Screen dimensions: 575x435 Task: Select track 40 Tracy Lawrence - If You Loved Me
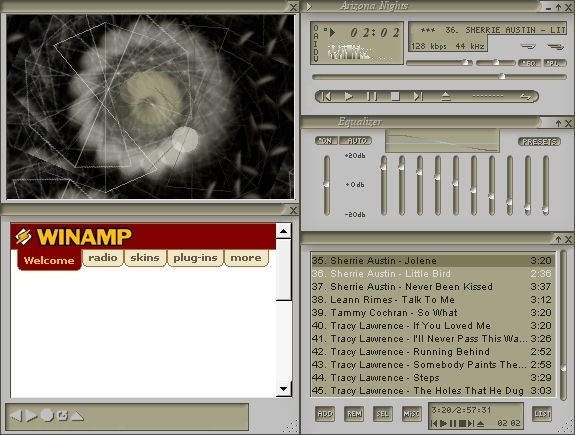[x=432, y=326]
